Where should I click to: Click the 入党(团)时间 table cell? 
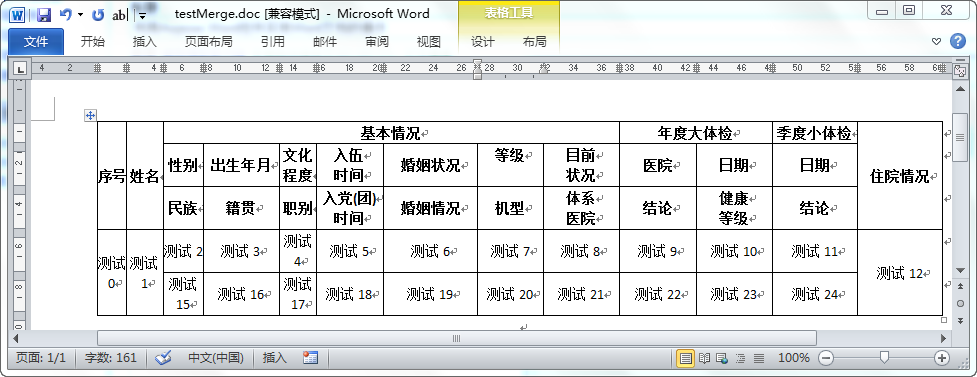[x=350, y=208]
